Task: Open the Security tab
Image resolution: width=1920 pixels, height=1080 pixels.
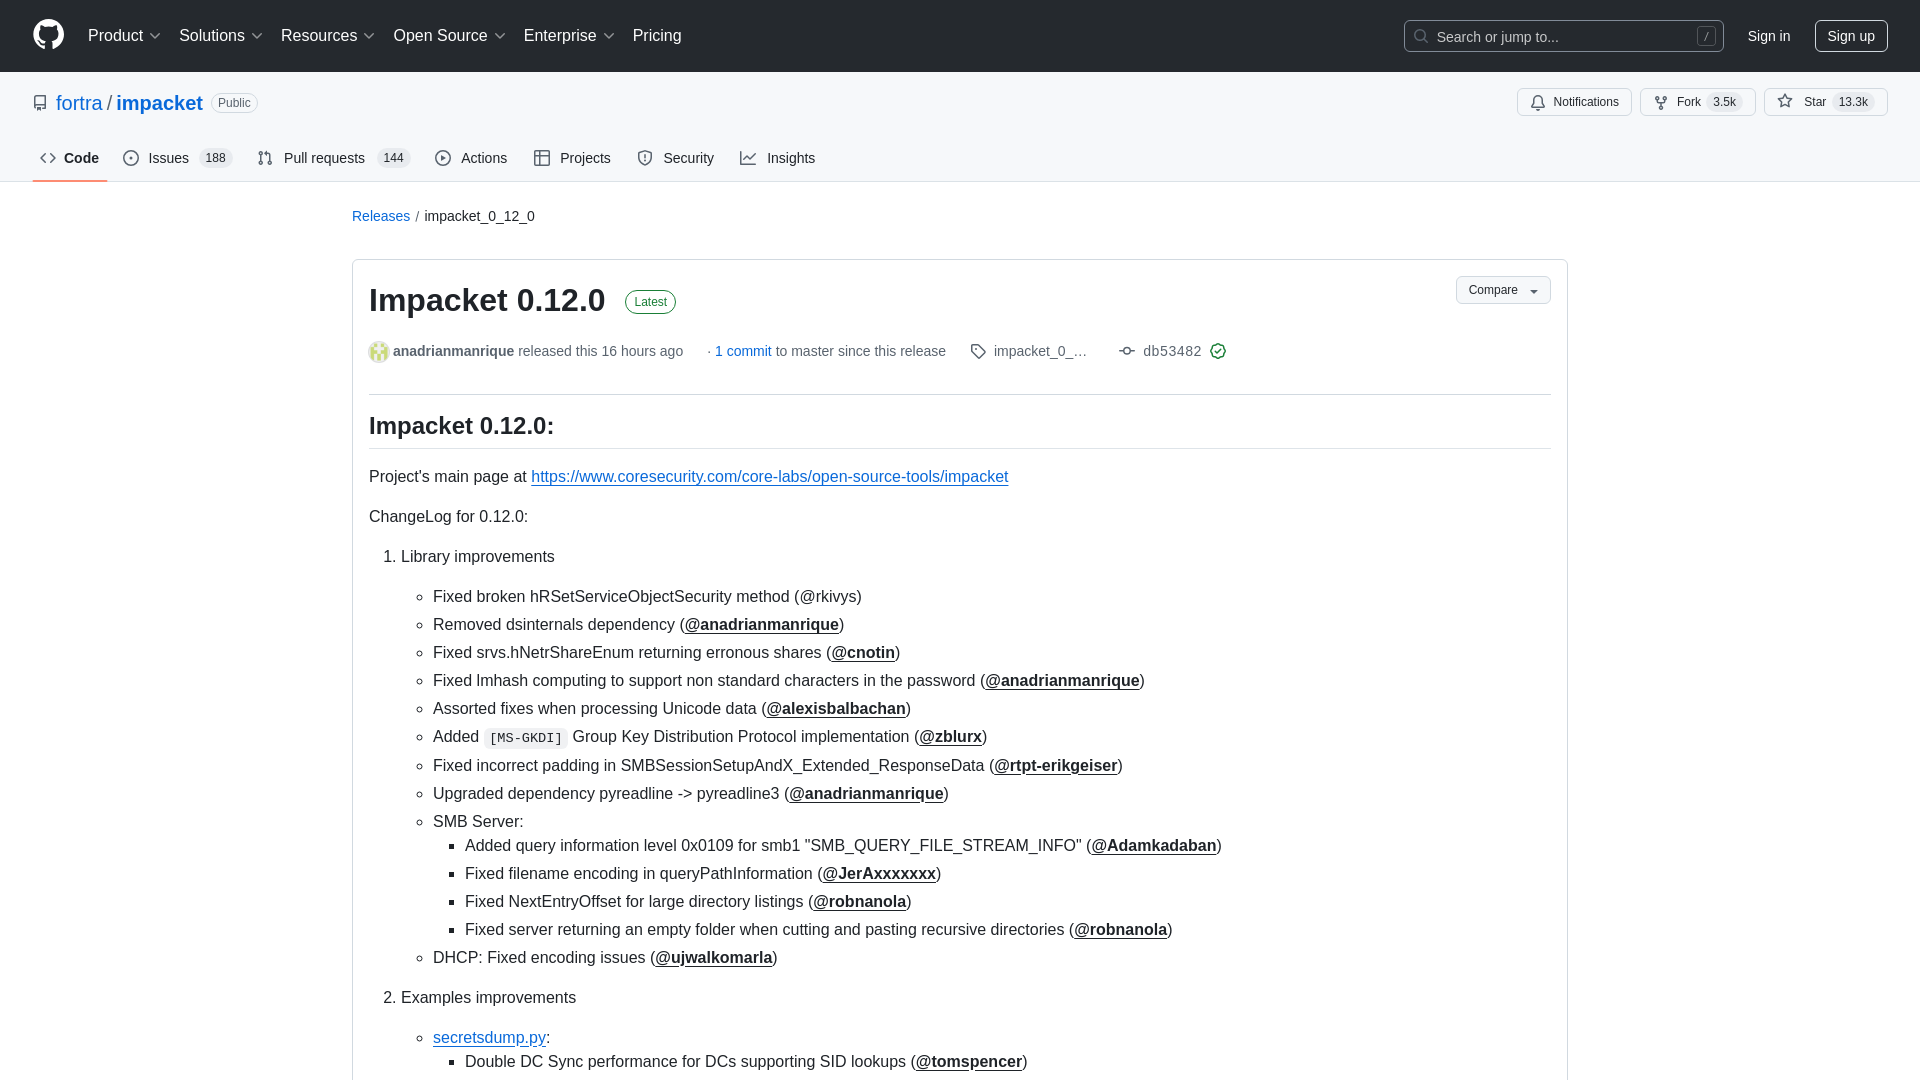Action: pyautogui.click(x=675, y=158)
